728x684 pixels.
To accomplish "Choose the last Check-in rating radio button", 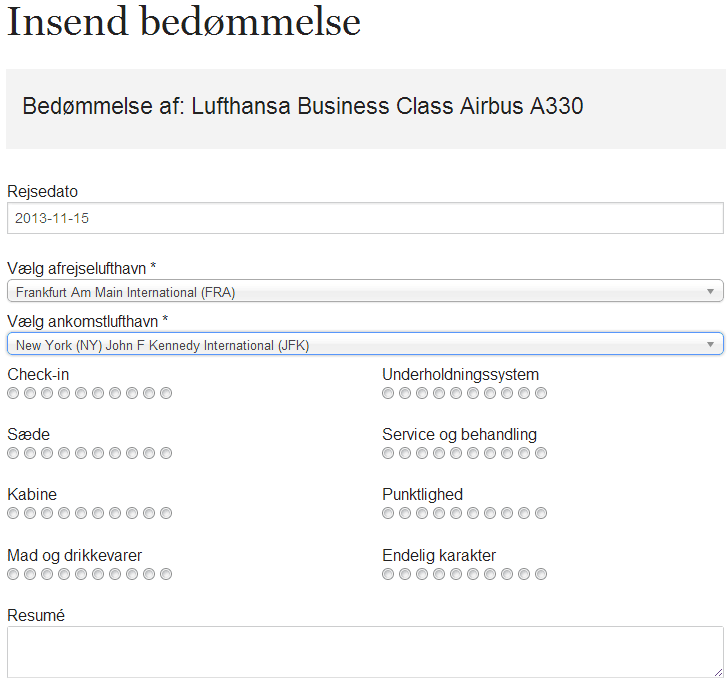I will [x=166, y=393].
